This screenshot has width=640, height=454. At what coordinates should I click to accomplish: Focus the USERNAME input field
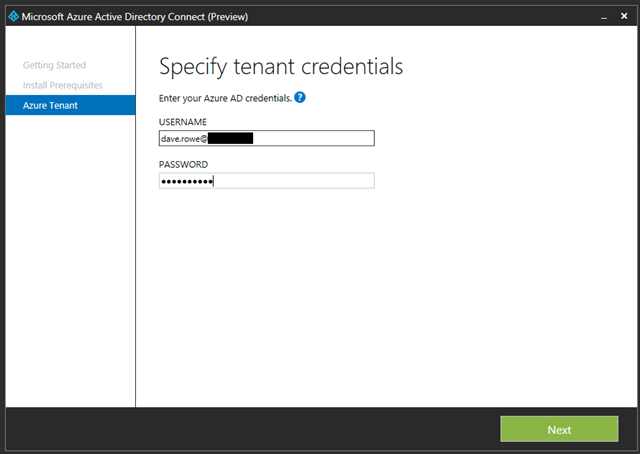(267, 138)
